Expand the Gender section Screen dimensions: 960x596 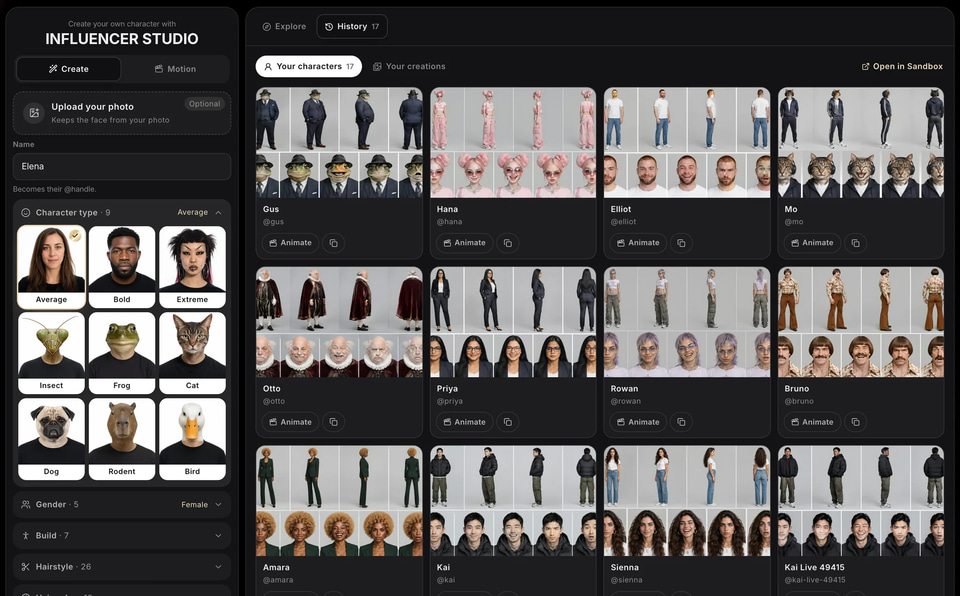point(122,505)
